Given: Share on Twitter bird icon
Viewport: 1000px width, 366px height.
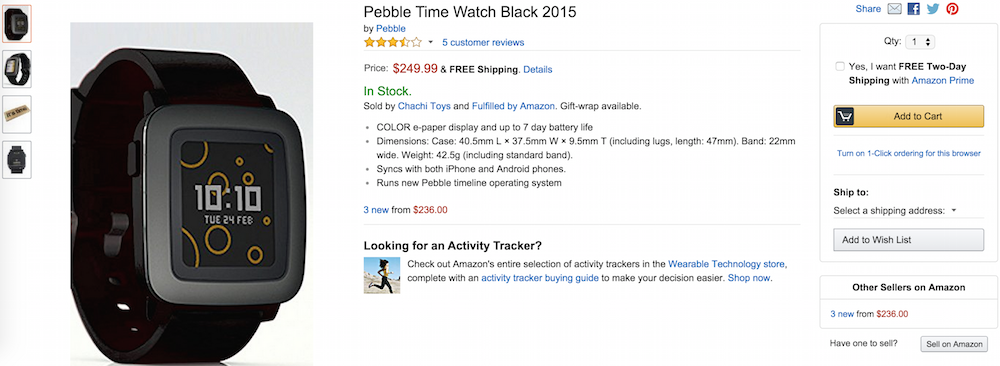Looking at the screenshot, I should point(933,9).
